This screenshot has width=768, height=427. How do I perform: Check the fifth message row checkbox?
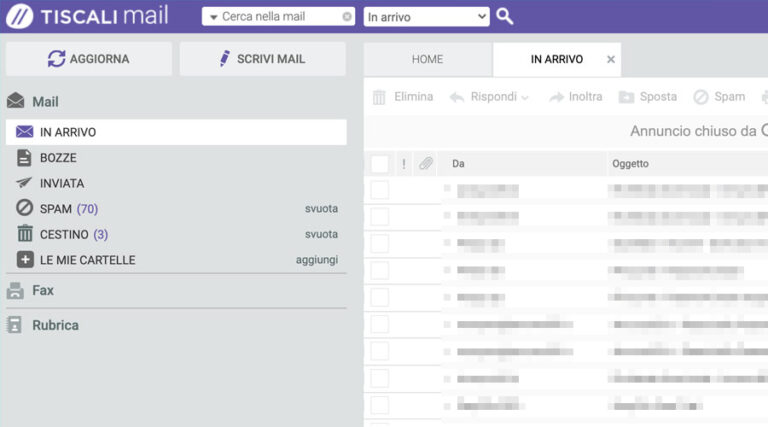[x=380, y=297]
